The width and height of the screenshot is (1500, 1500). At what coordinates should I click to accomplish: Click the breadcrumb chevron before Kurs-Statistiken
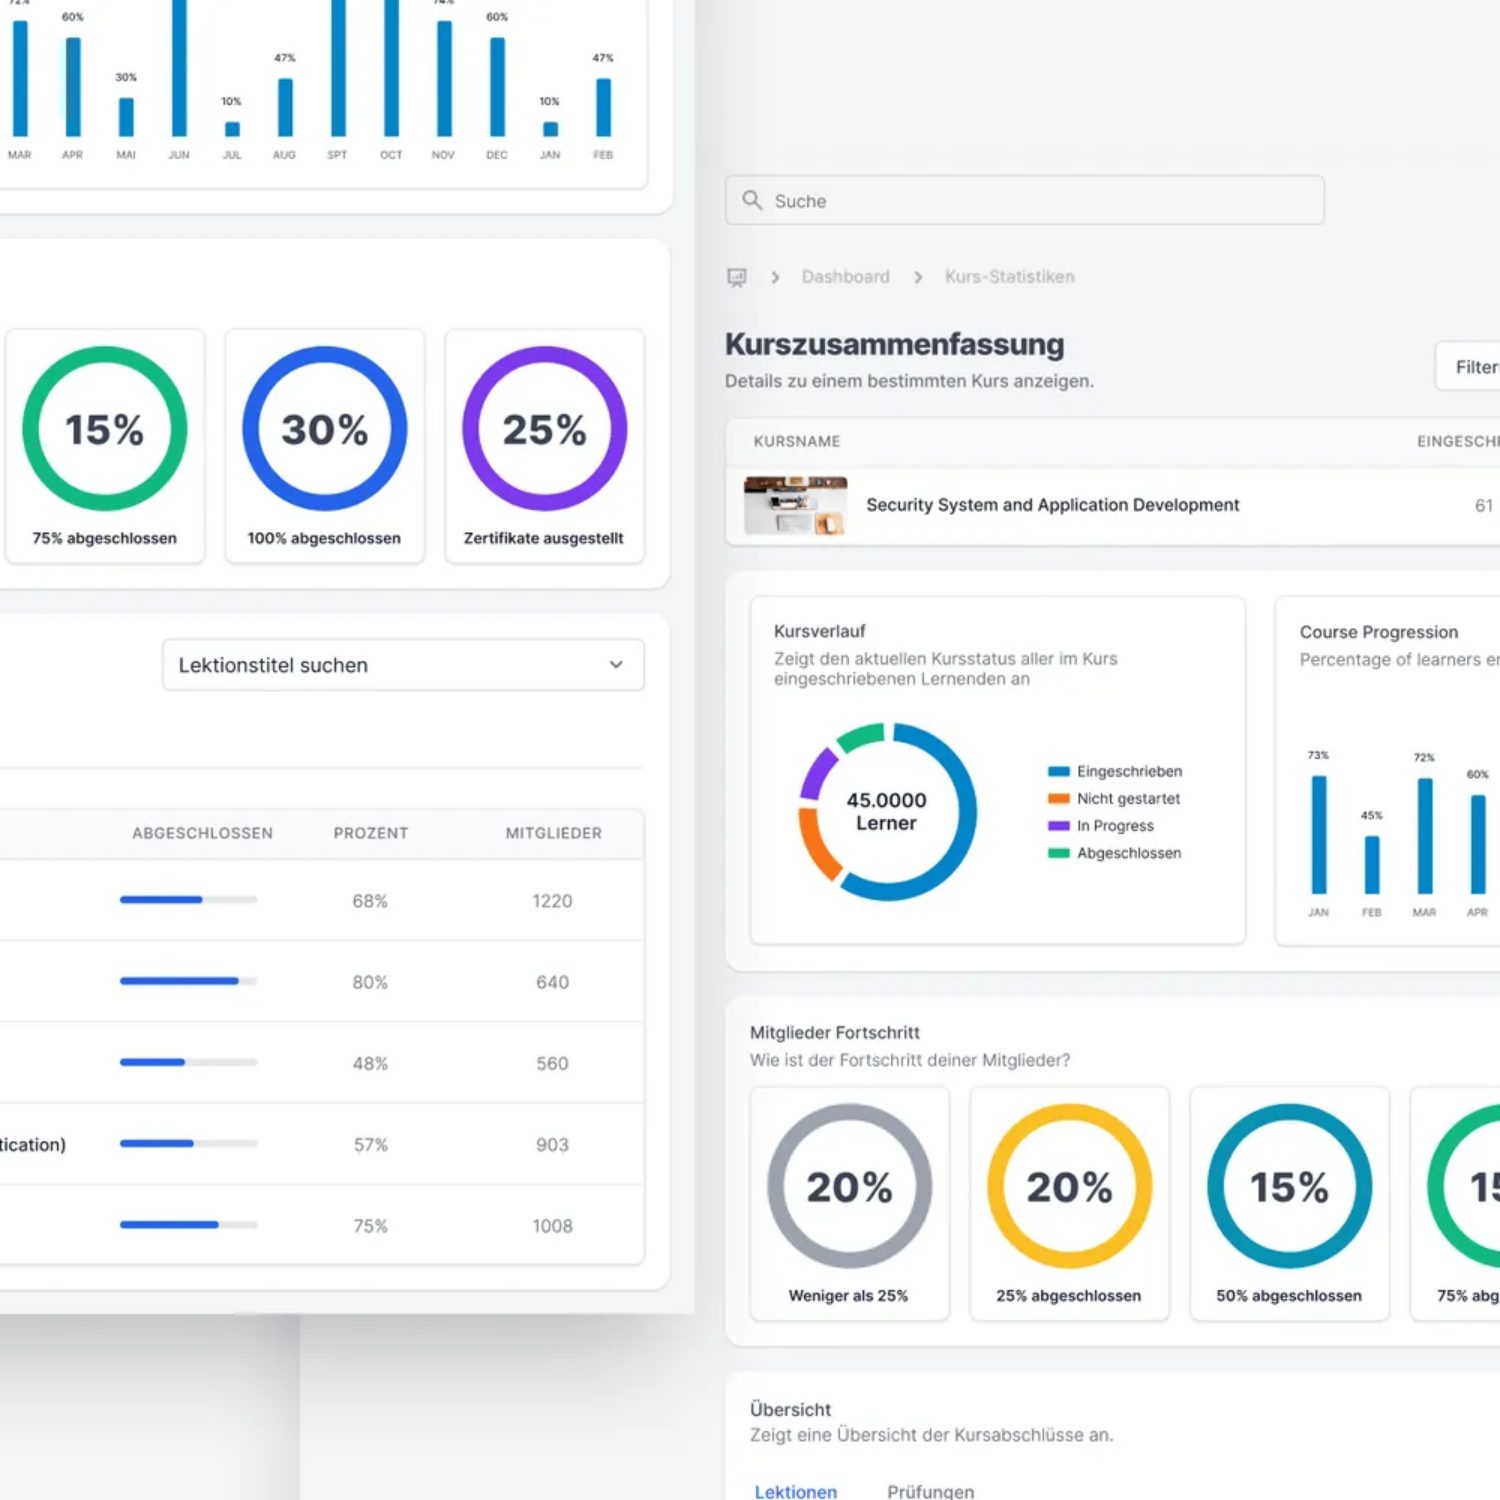coord(918,277)
